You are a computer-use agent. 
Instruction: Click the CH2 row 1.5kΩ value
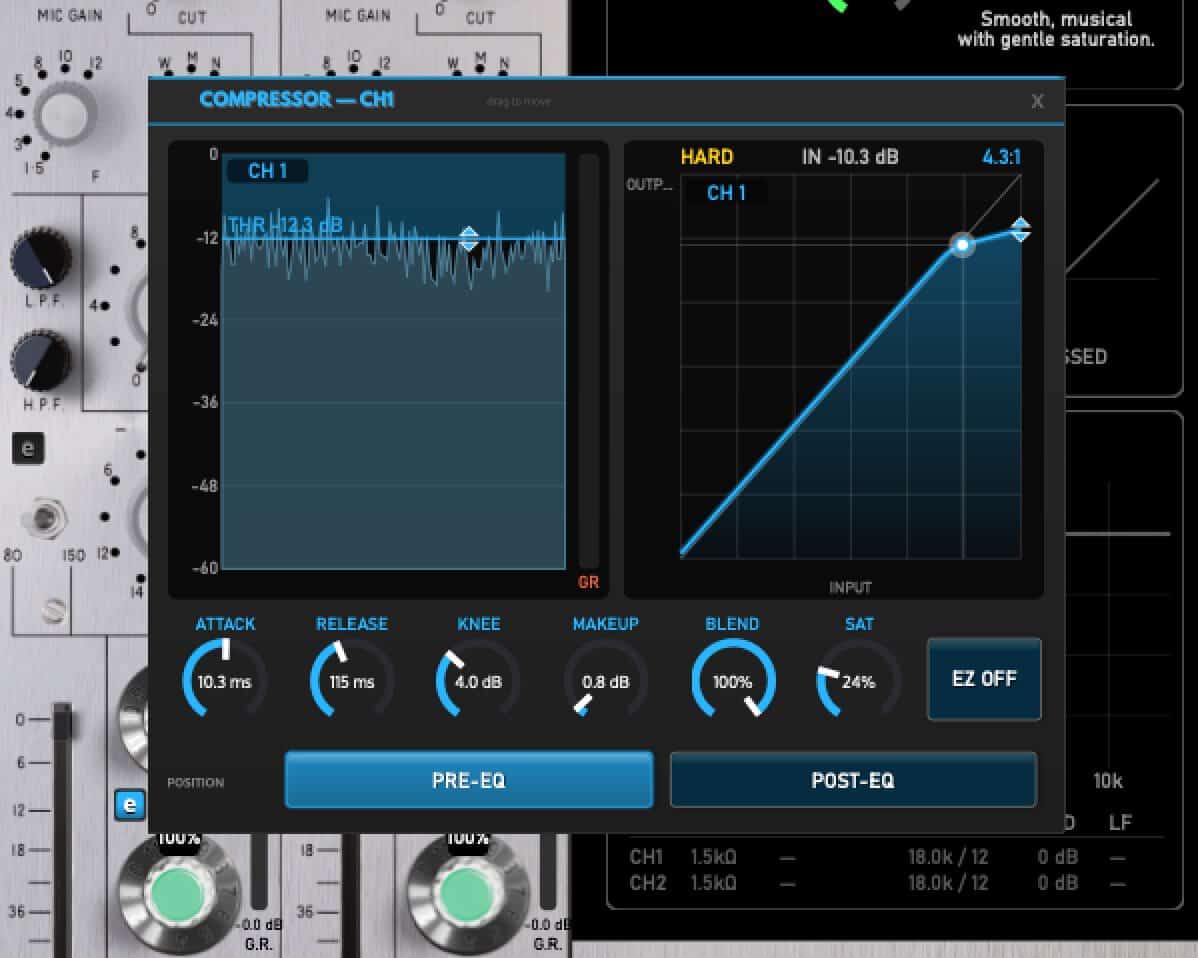coord(714,883)
